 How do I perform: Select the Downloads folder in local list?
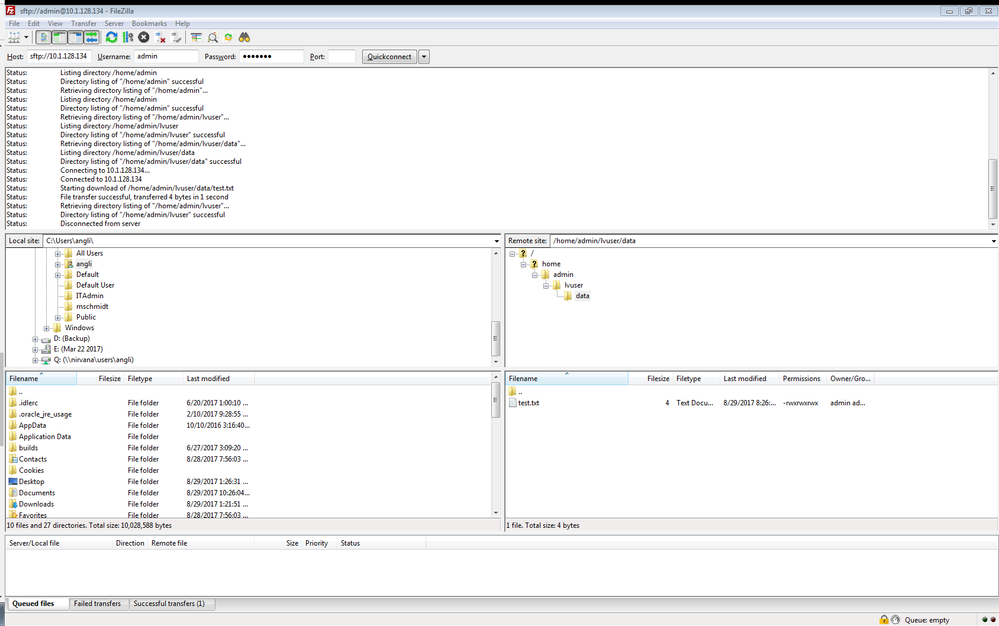pyautogui.click(x=36, y=504)
